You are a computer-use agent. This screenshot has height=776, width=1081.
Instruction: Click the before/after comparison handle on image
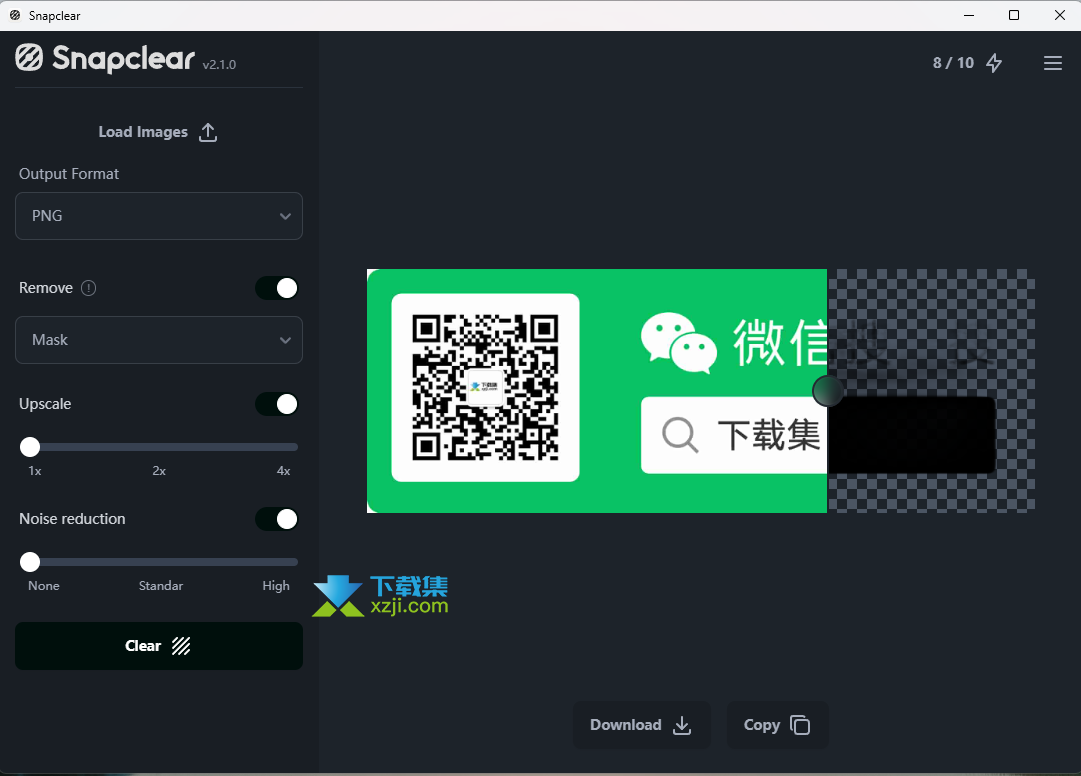827,391
